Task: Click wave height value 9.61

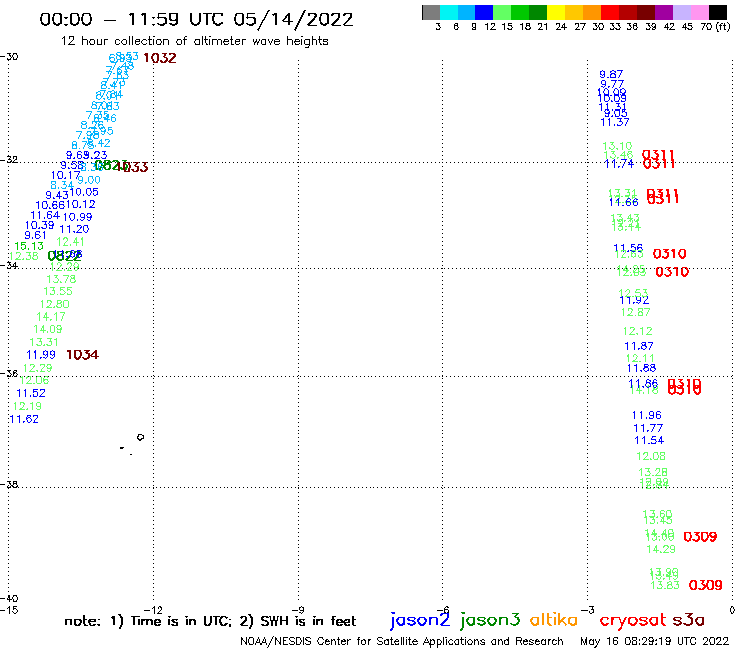Action: pyautogui.click(x=35, y=235)
